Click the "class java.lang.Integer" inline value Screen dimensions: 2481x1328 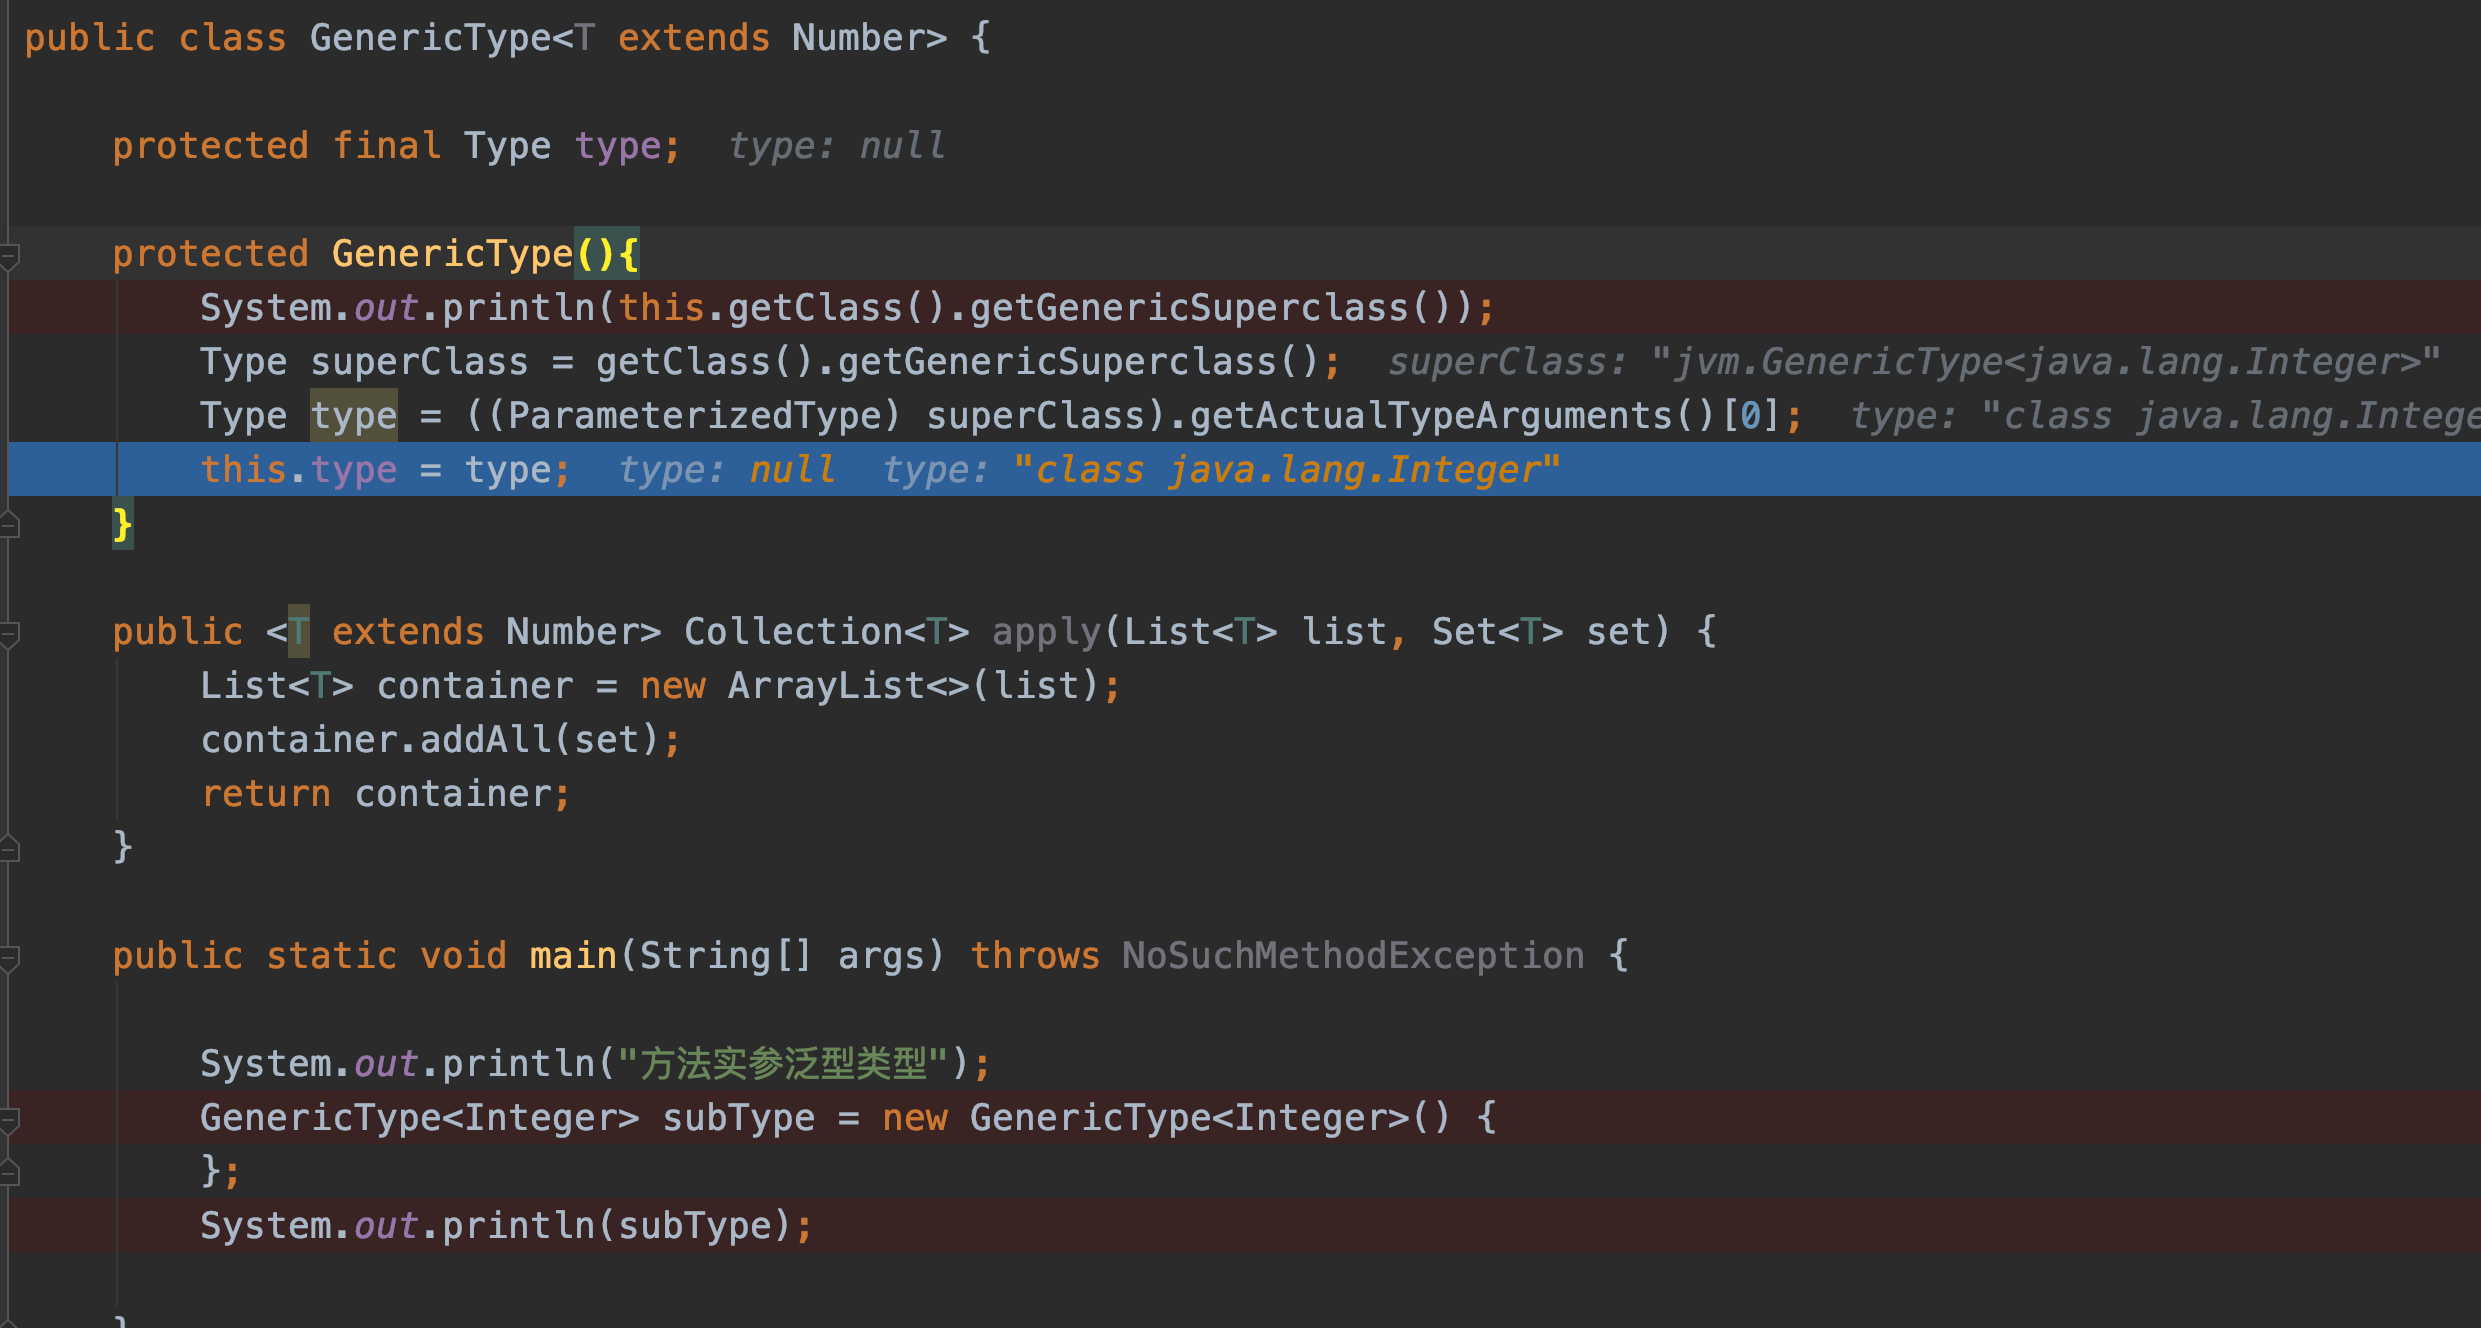pyautogui.click(x=1285, y=470)
